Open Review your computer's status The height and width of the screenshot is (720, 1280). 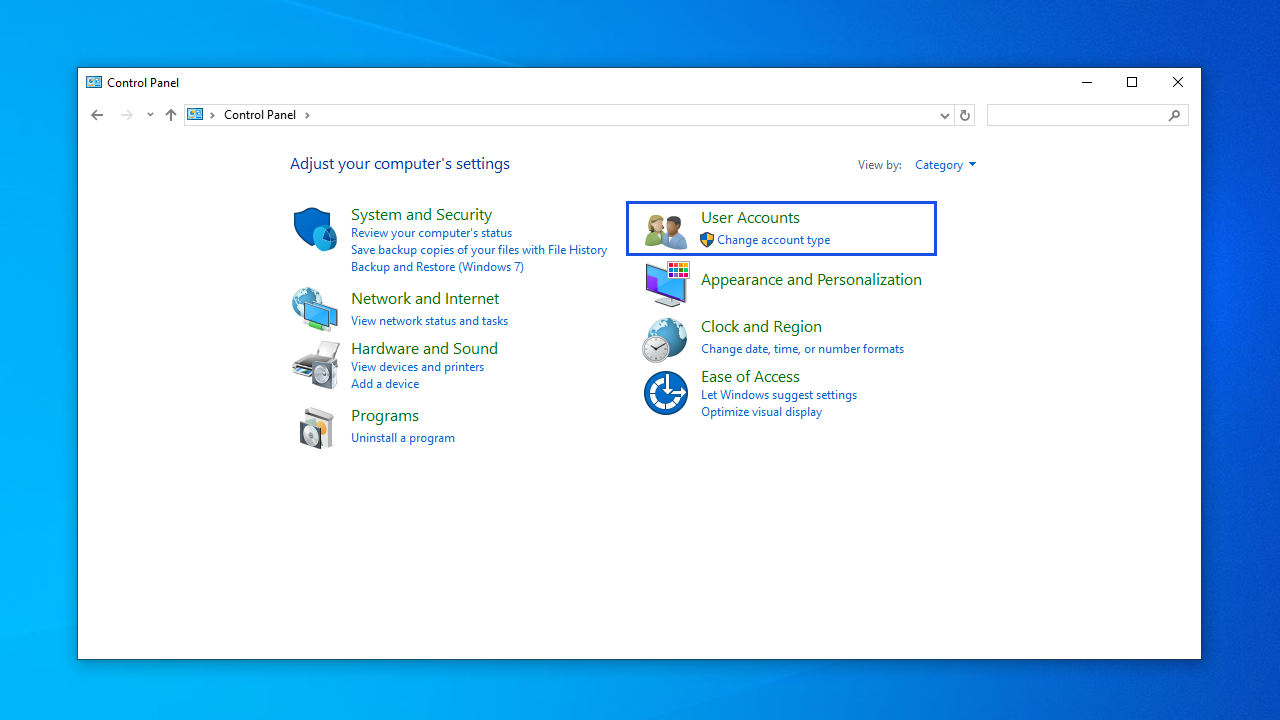(431, 233)
